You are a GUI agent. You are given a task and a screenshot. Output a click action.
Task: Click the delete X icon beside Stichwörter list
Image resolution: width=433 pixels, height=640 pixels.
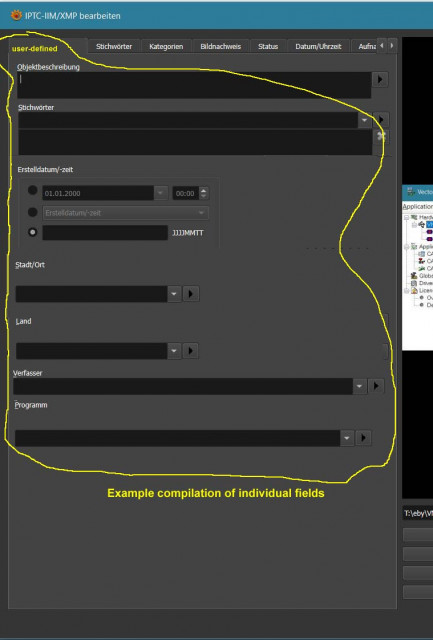381,136
